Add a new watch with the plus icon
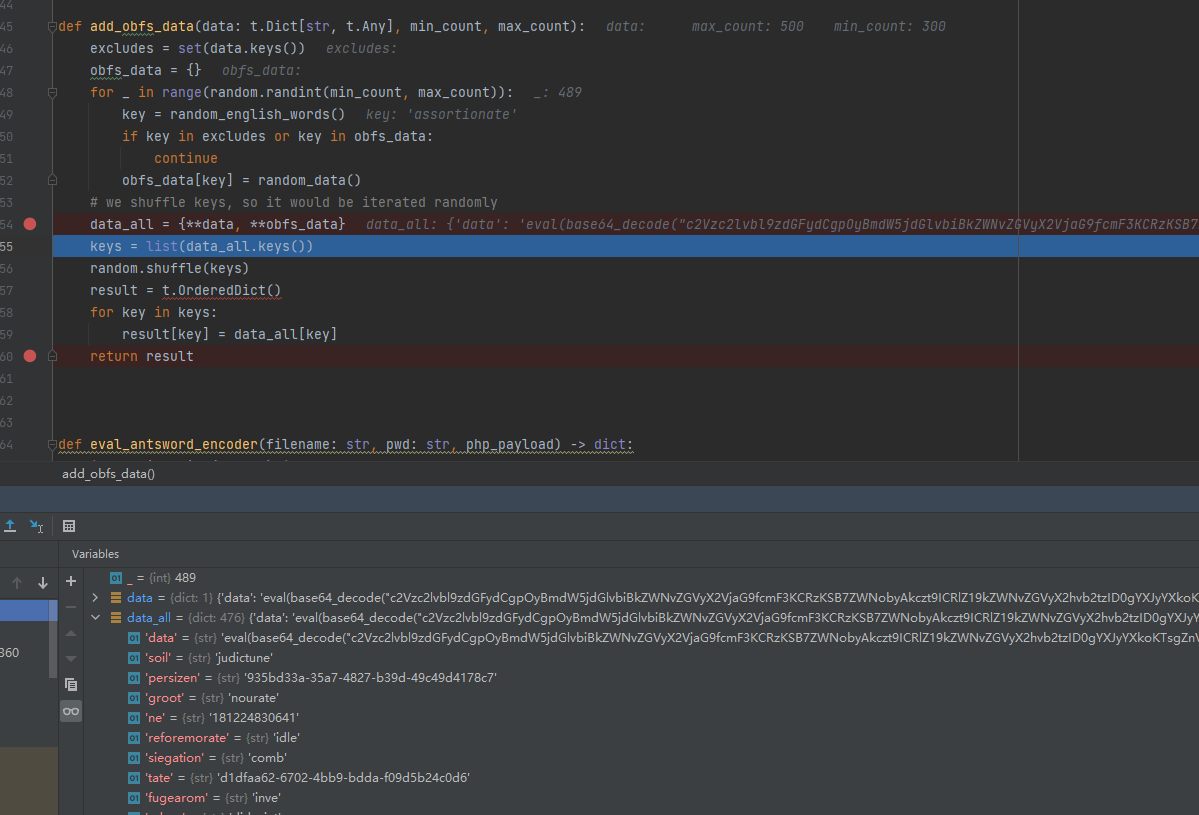The width and height of the screenshot is (1199, 815). [71, 582]
